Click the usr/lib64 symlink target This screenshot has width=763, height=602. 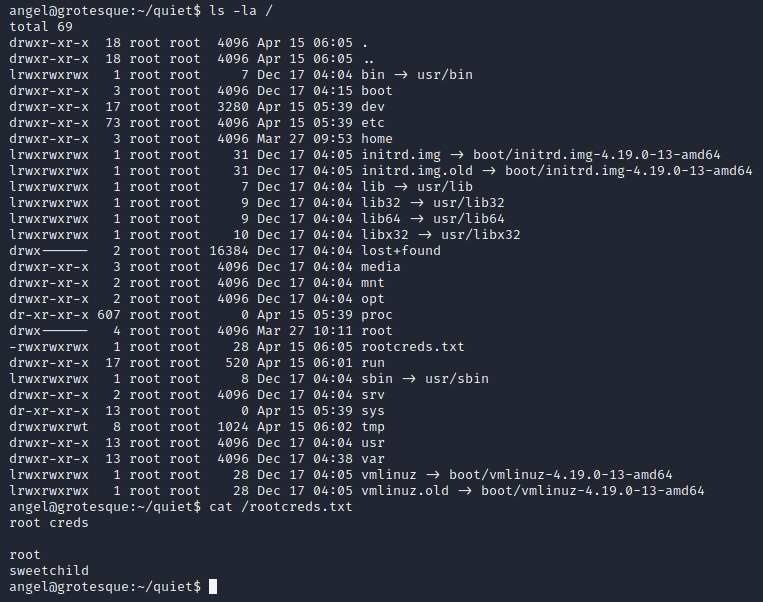coord(469,219)
